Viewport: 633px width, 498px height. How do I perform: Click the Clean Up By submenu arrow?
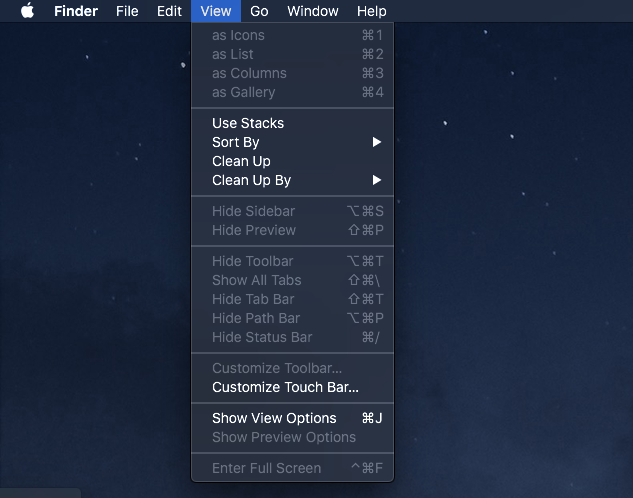(x=377, y=180)
